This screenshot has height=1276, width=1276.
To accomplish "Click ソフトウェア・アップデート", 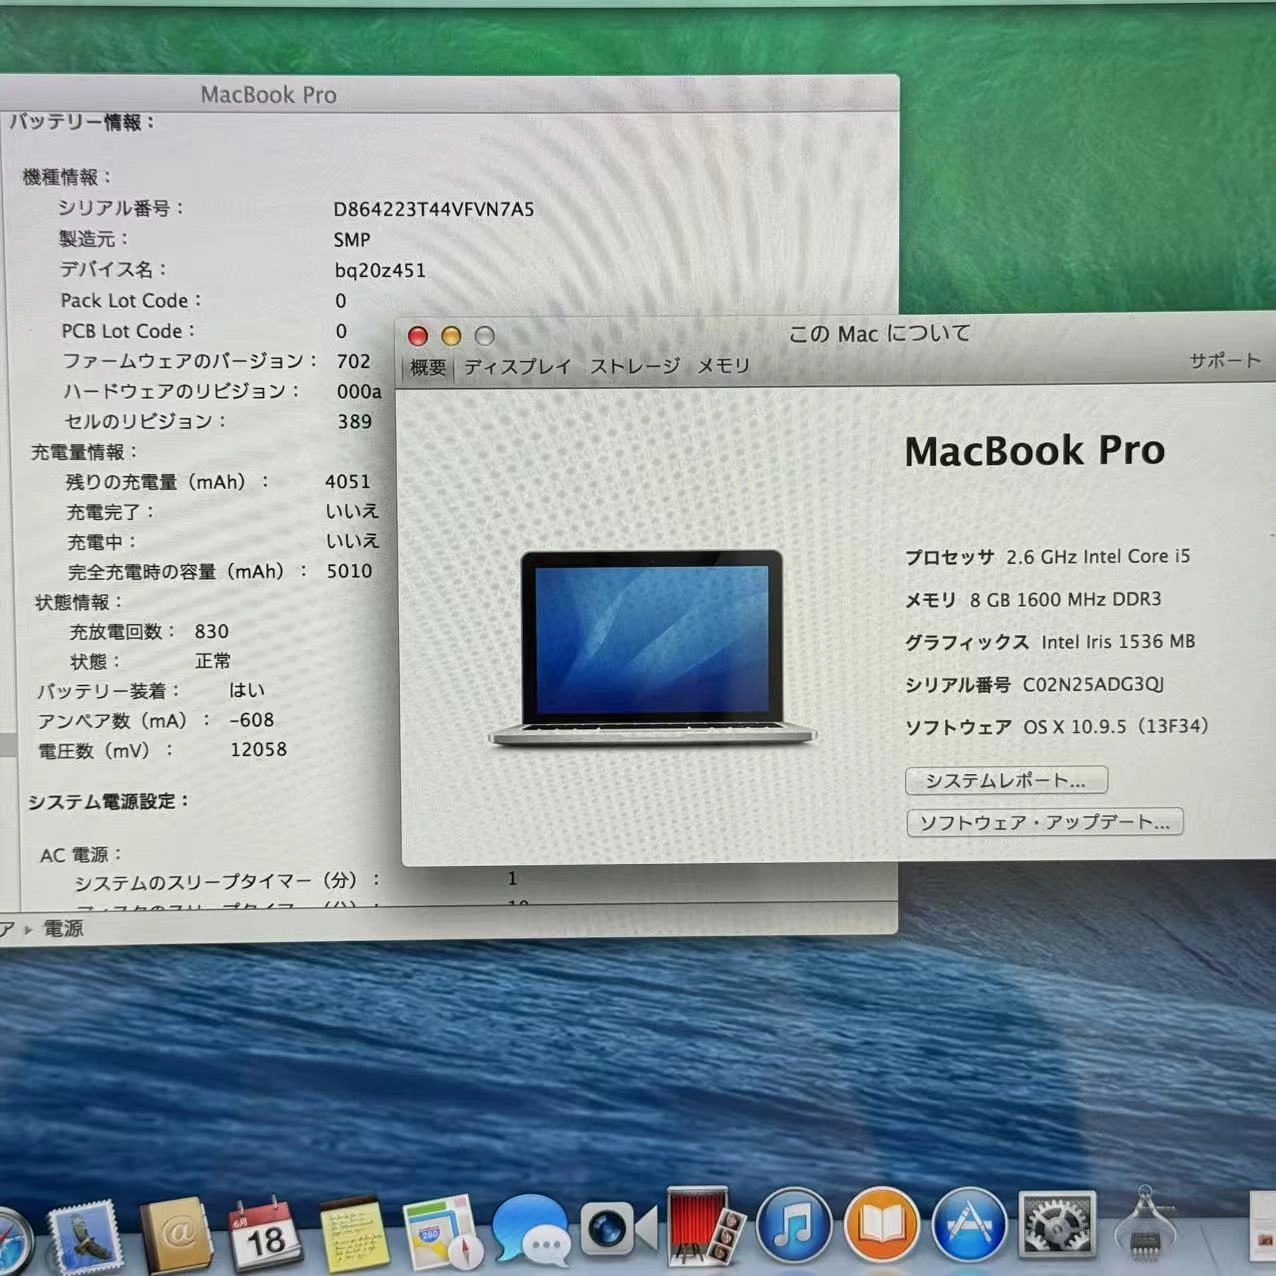I will click(x=1045, y=822).
